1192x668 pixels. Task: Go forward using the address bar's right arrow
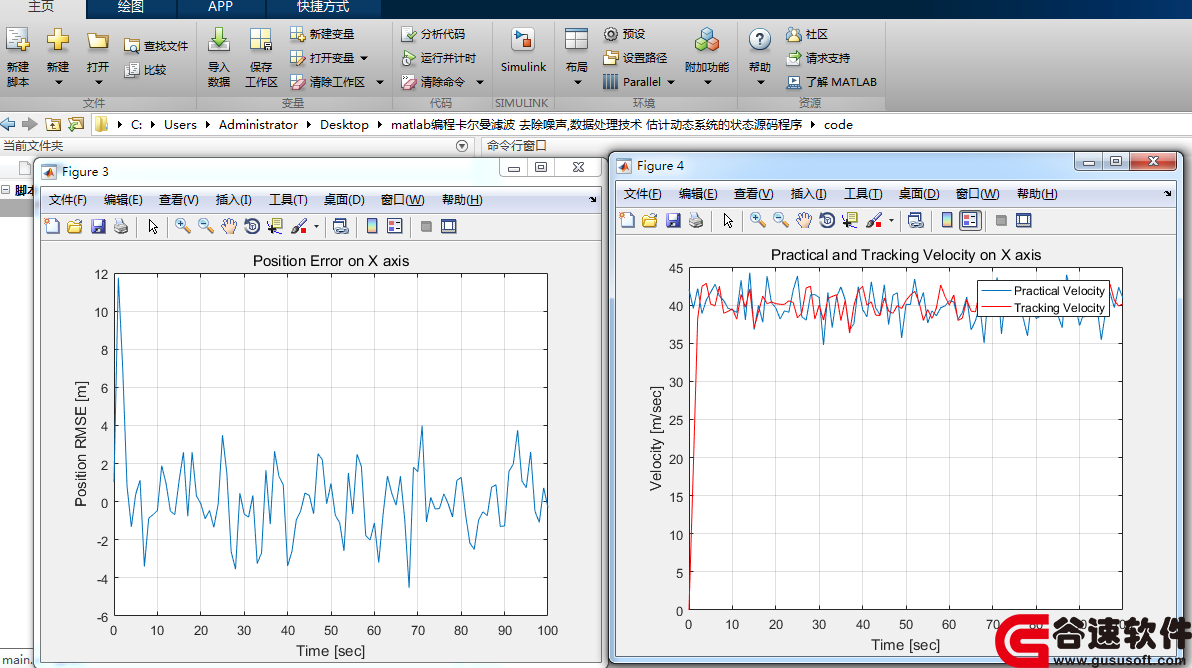point(30,124)
